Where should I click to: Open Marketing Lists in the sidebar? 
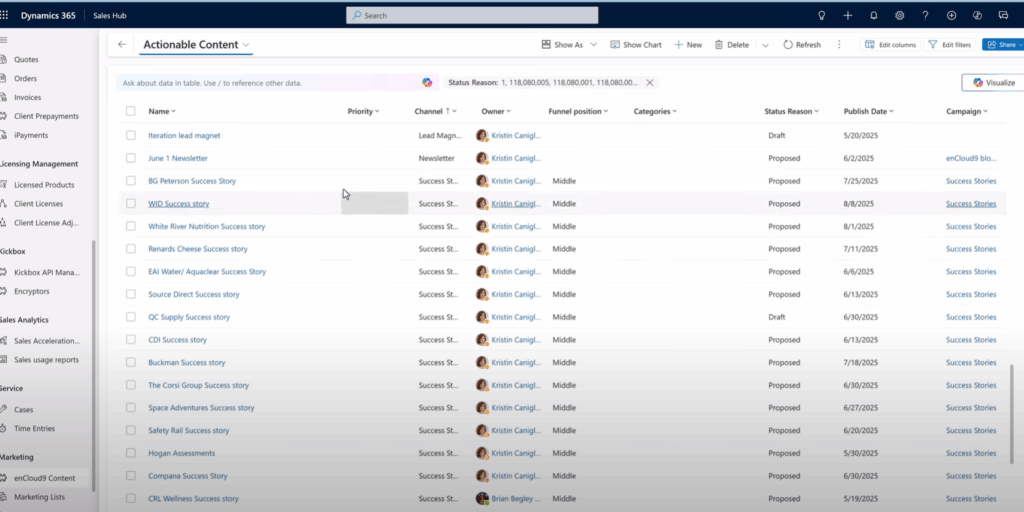coord(39,497)
